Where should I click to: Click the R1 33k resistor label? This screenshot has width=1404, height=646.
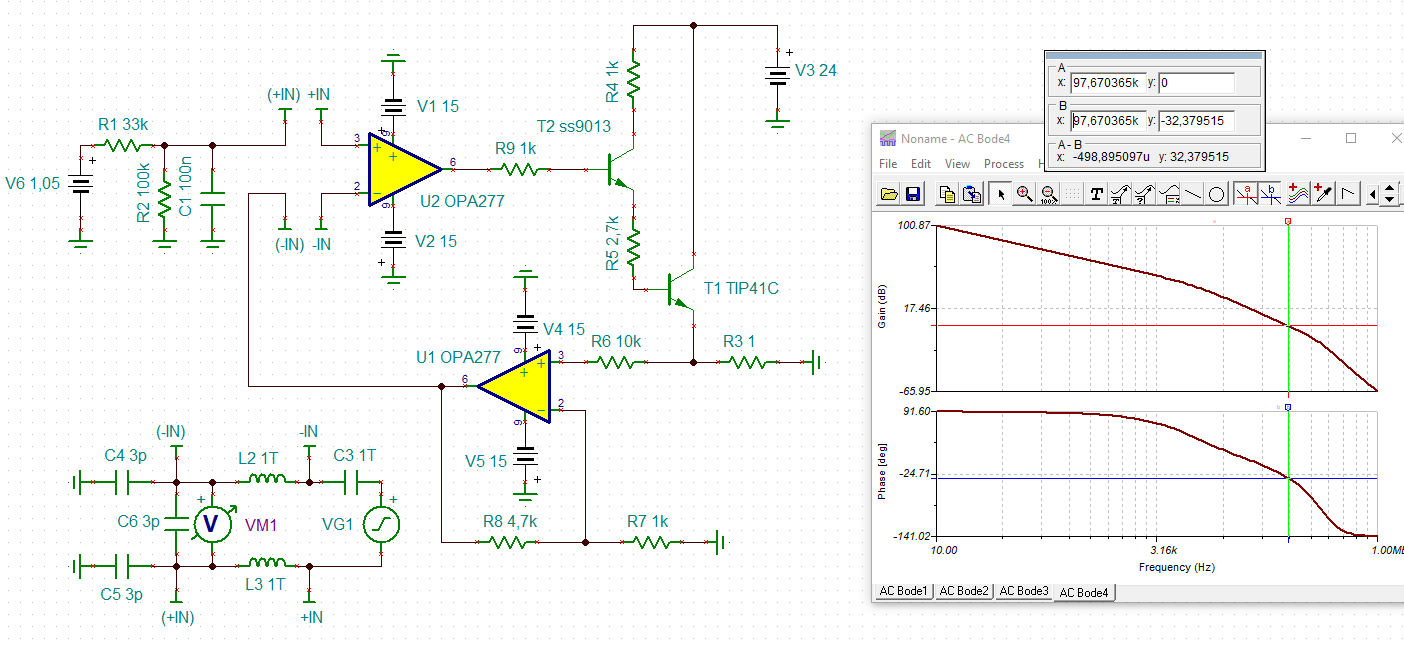click(x=123, y=125)
